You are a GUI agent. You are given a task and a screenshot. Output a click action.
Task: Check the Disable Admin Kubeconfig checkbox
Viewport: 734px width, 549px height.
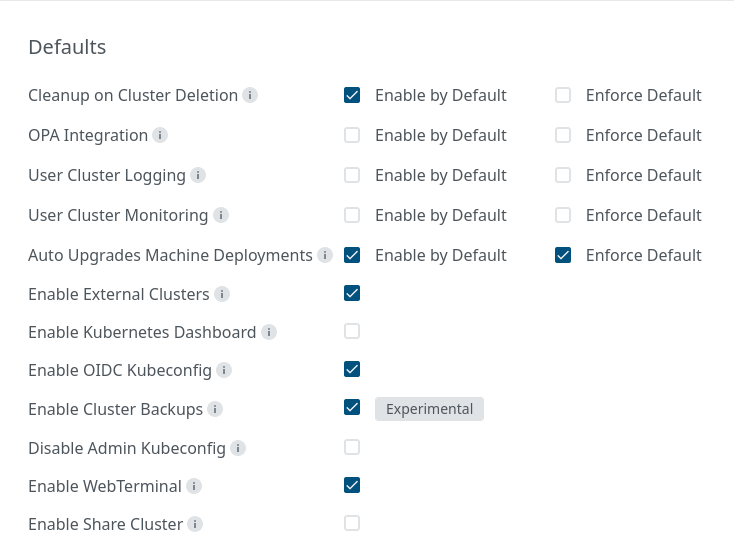352,447
